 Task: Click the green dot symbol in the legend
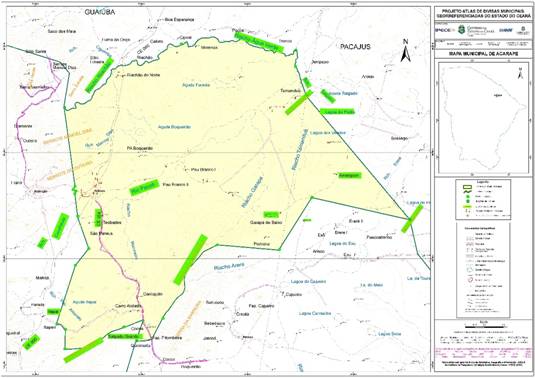[x=467, y=197]
